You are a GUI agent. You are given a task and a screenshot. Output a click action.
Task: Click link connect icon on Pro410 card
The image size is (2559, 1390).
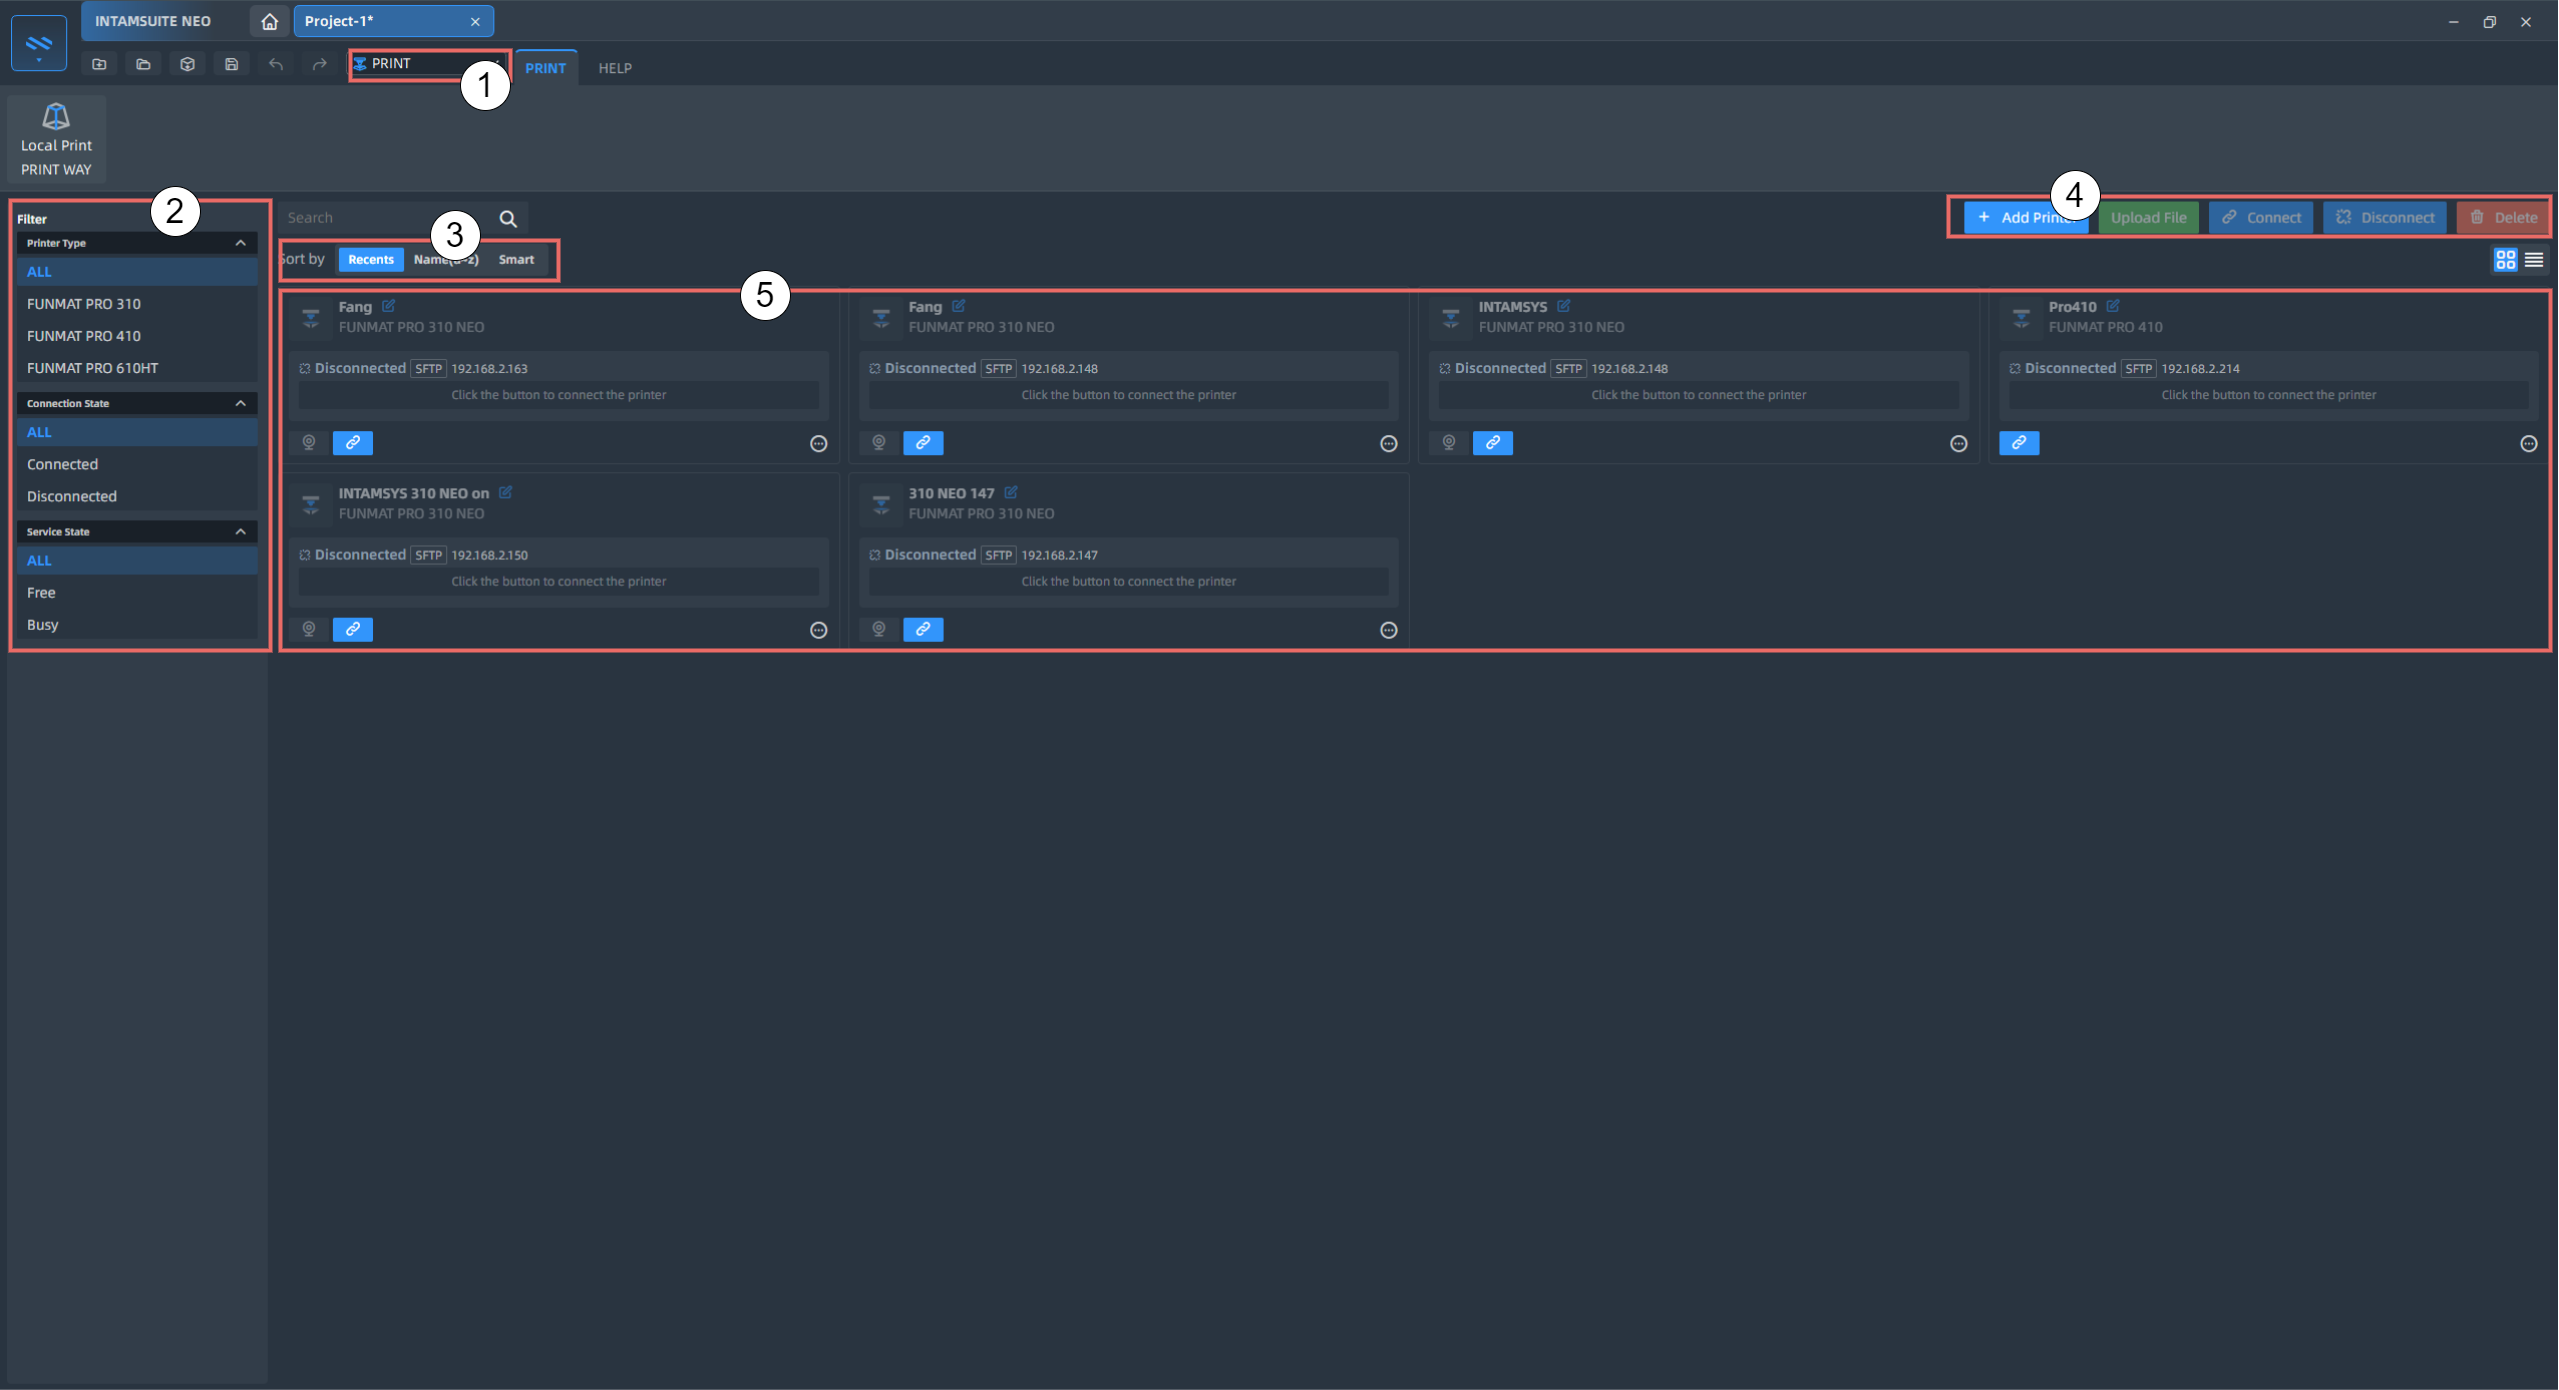(2018, 442)
